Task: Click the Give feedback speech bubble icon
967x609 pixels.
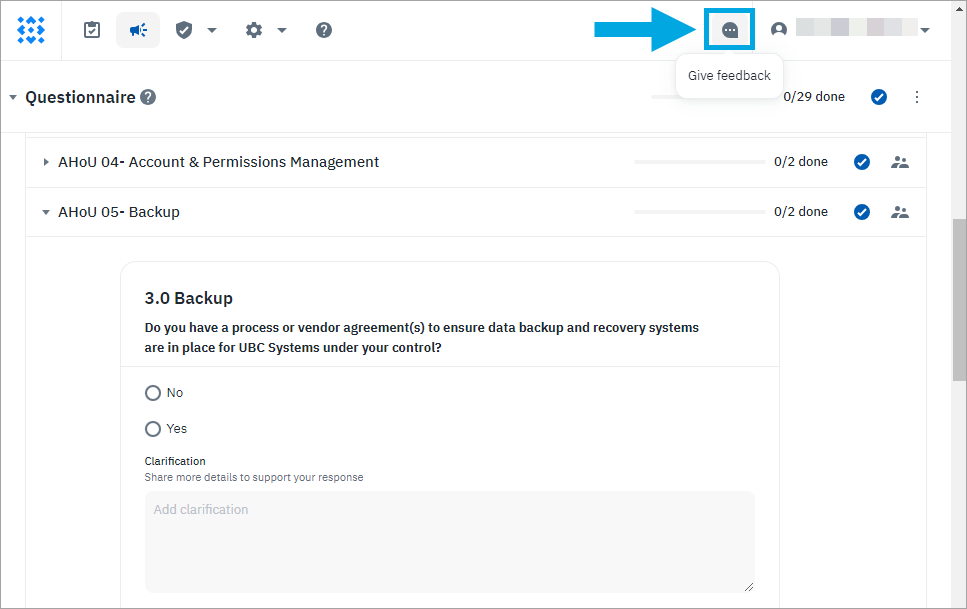Action: coord(730,30)
